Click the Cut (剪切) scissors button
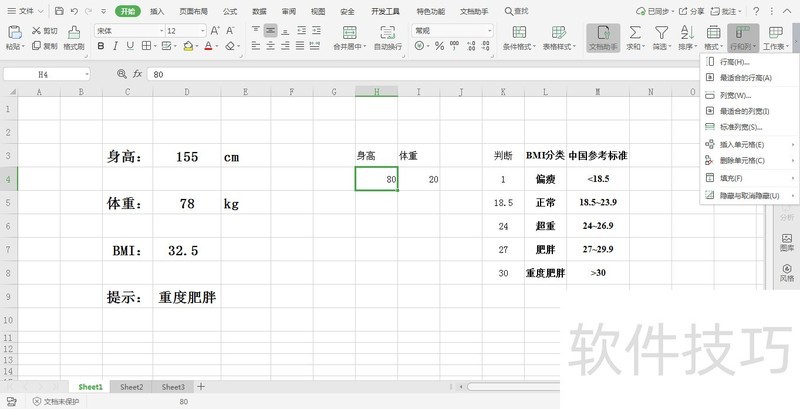Image resolution: width=800 pixels, height=409 pixels. (44, 31)
